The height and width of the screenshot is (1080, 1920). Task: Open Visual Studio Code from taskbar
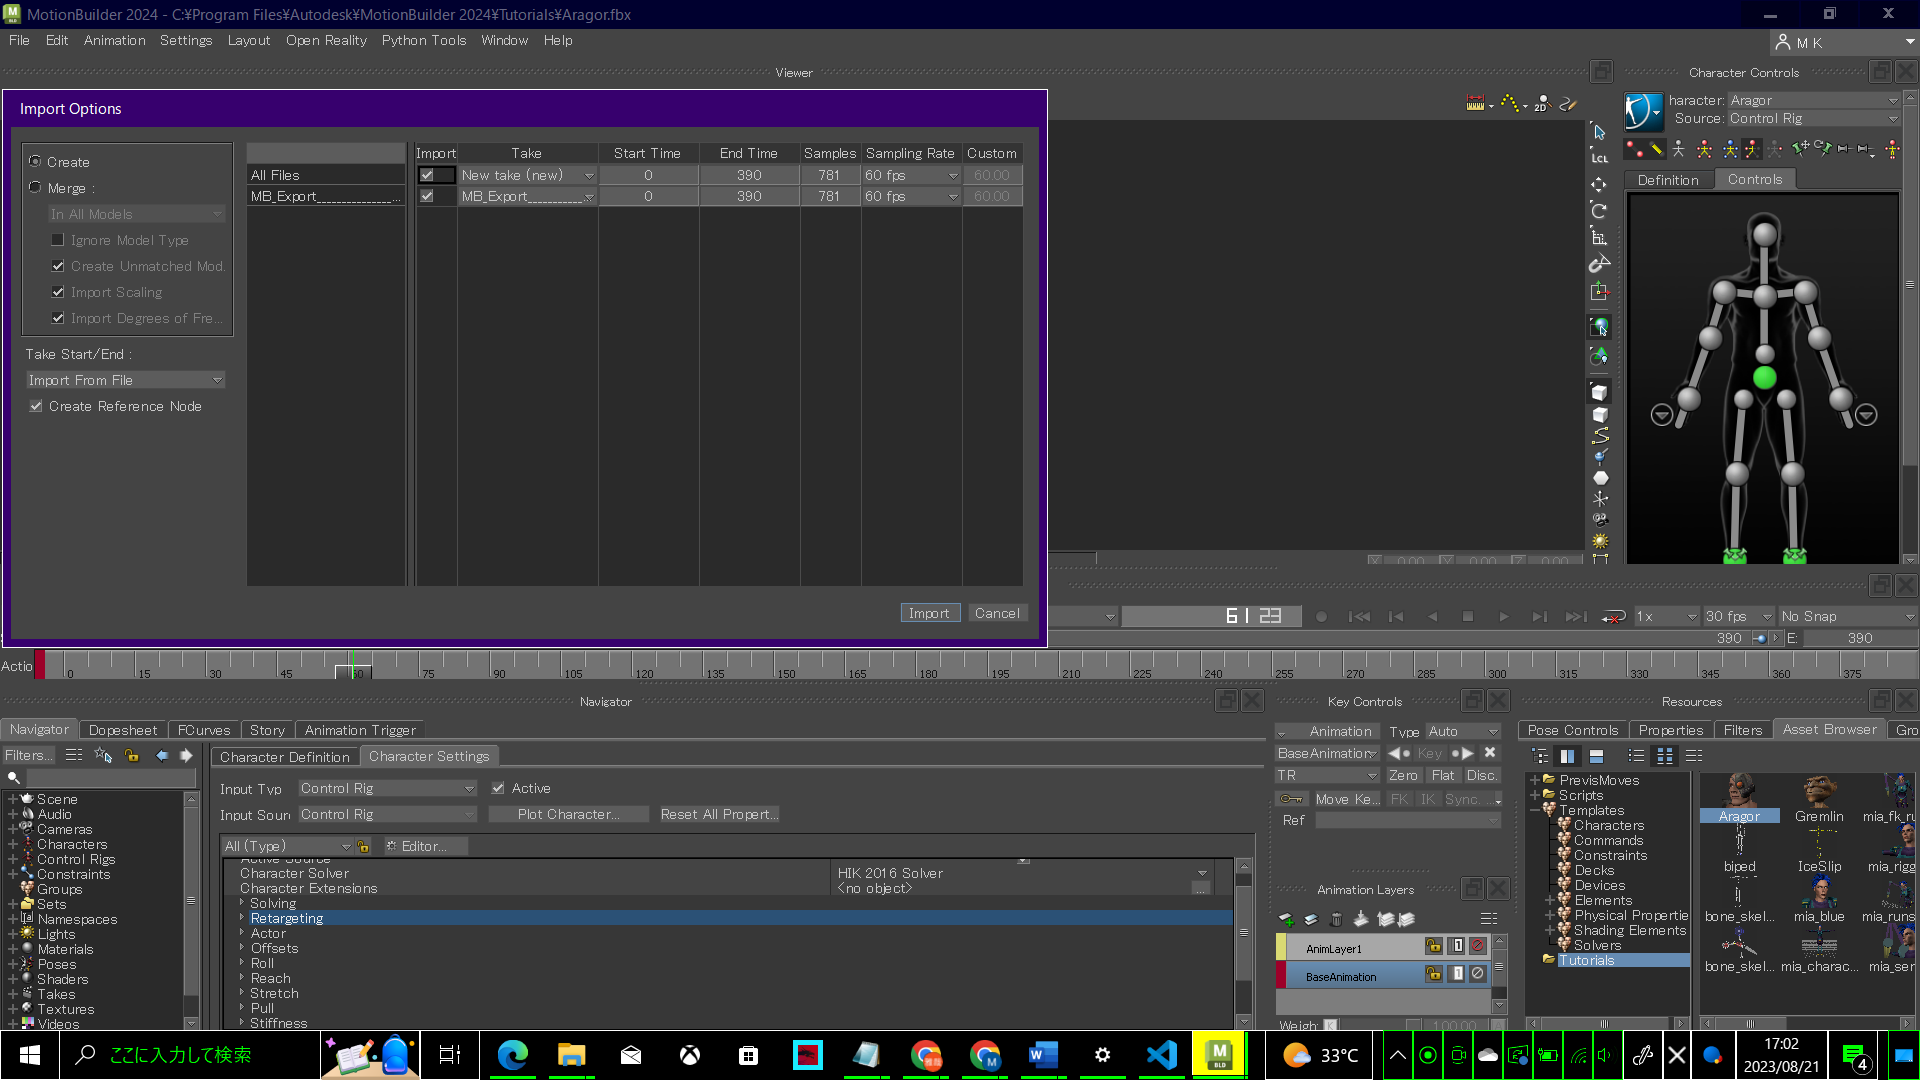click(x=1161, y=1055)
